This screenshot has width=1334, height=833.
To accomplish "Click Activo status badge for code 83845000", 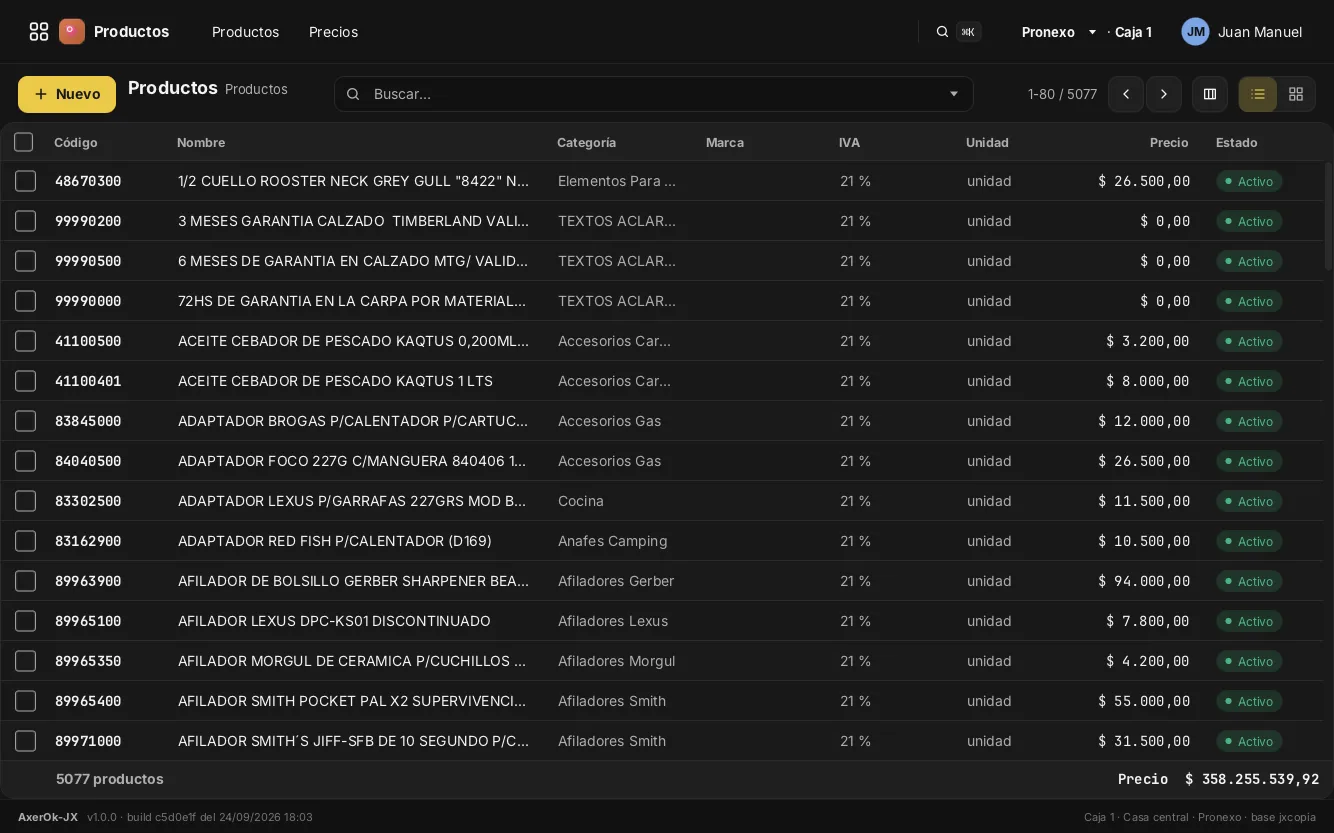I will pyautogui.click(x=1249, y=421).
